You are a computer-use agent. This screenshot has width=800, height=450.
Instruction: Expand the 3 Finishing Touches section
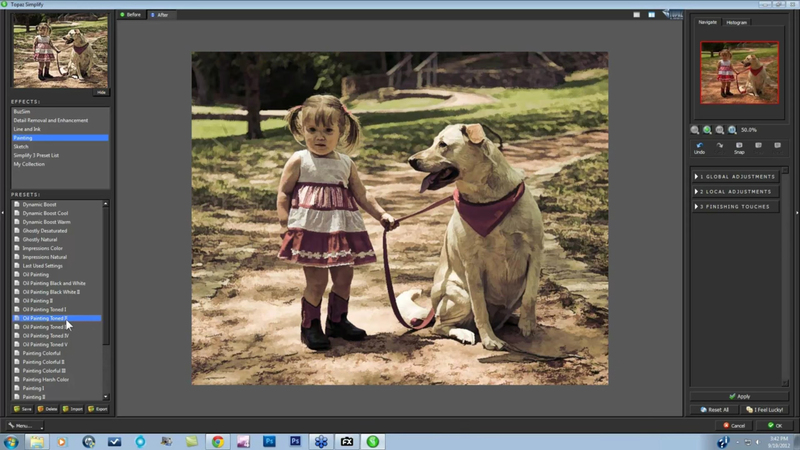click(x=735, y=207)
